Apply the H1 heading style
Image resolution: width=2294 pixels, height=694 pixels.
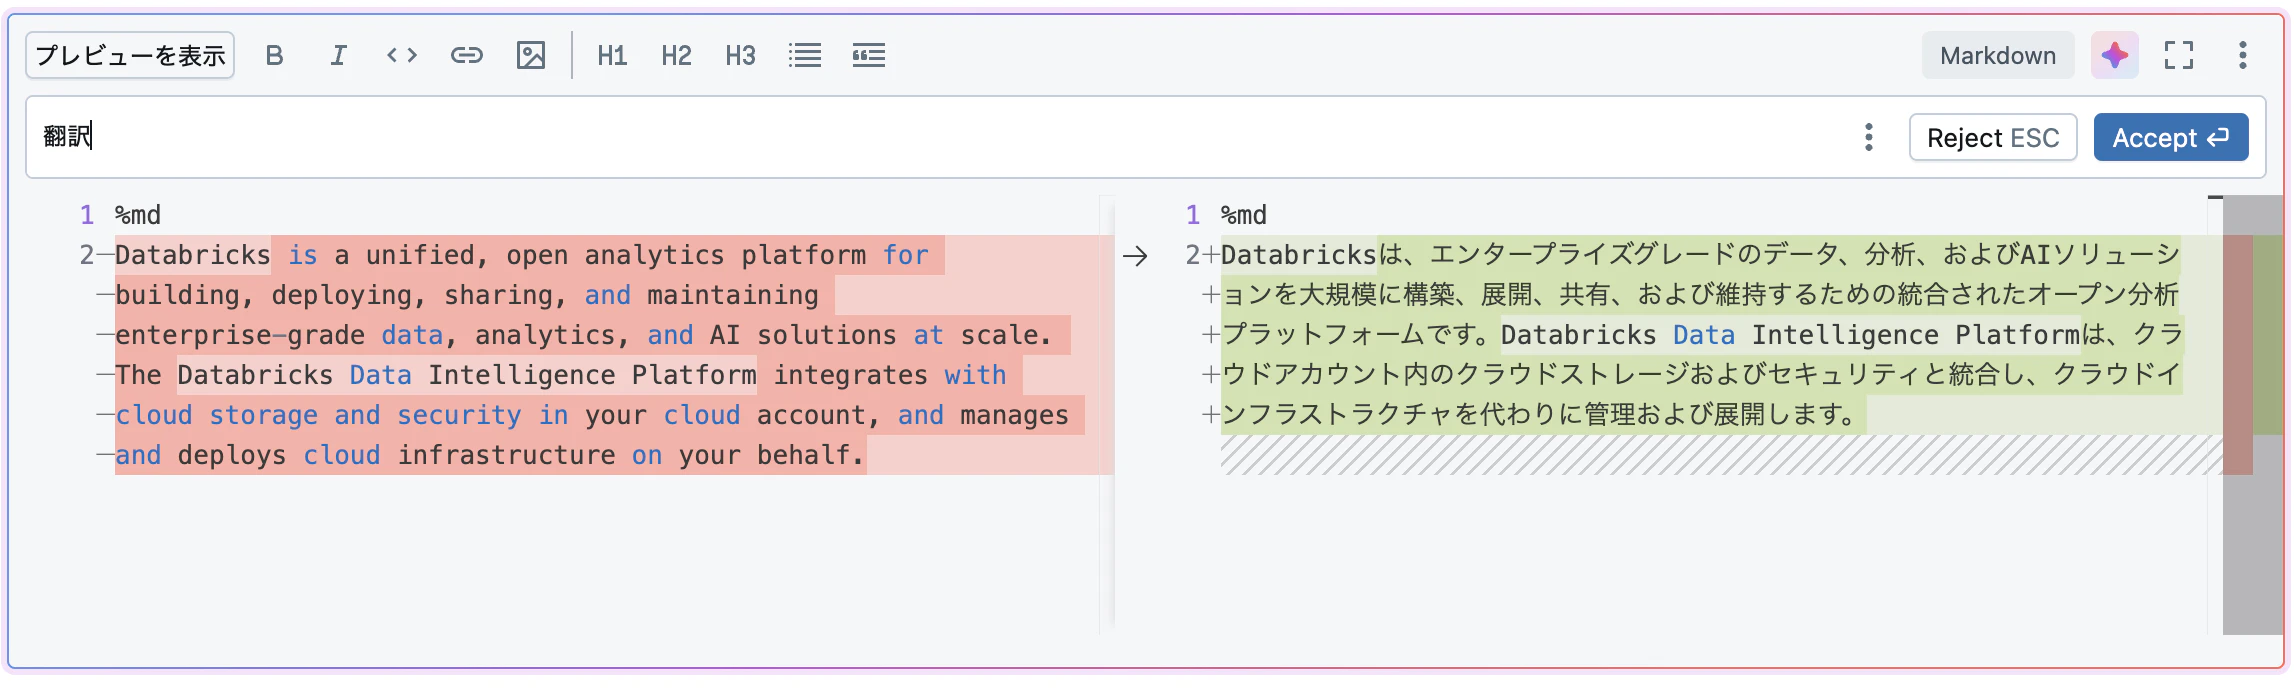click(x=612, y=55)
